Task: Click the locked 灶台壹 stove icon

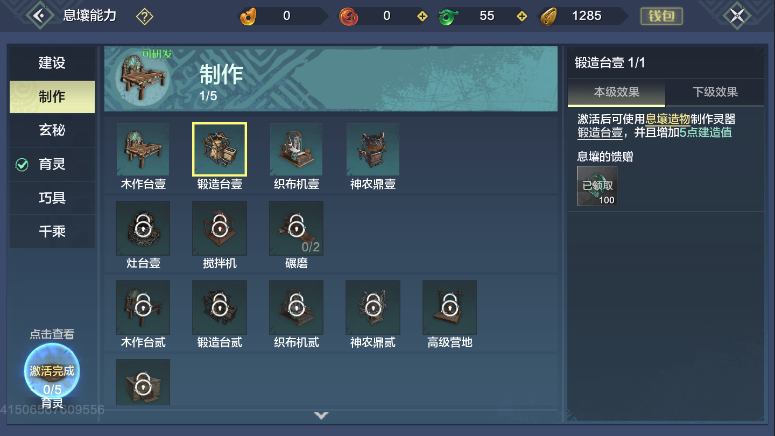Action: click(x=143, y=228)
